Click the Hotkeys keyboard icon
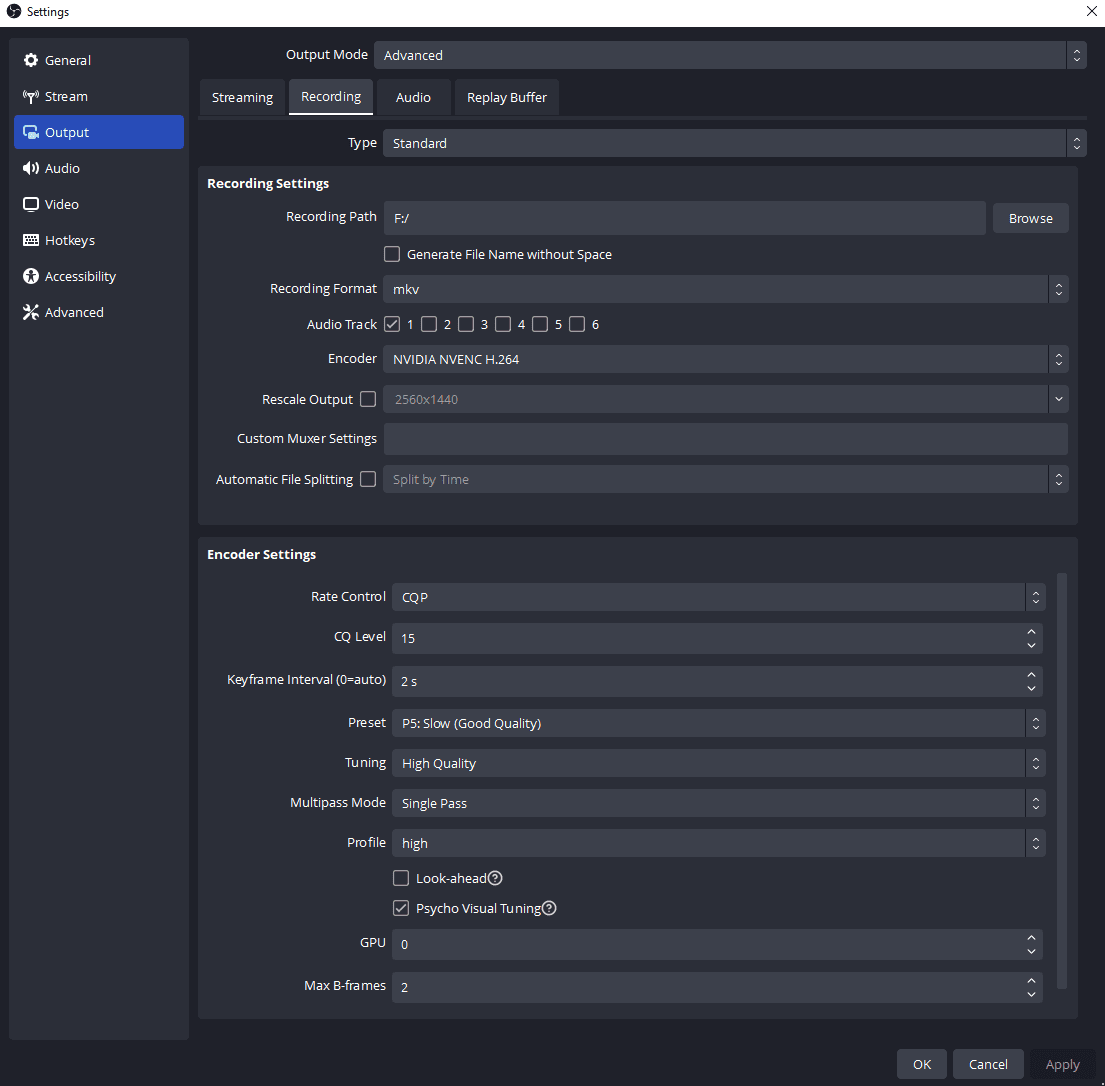This screenshot has width=1105, height=1086. click(x=30, y=240)
